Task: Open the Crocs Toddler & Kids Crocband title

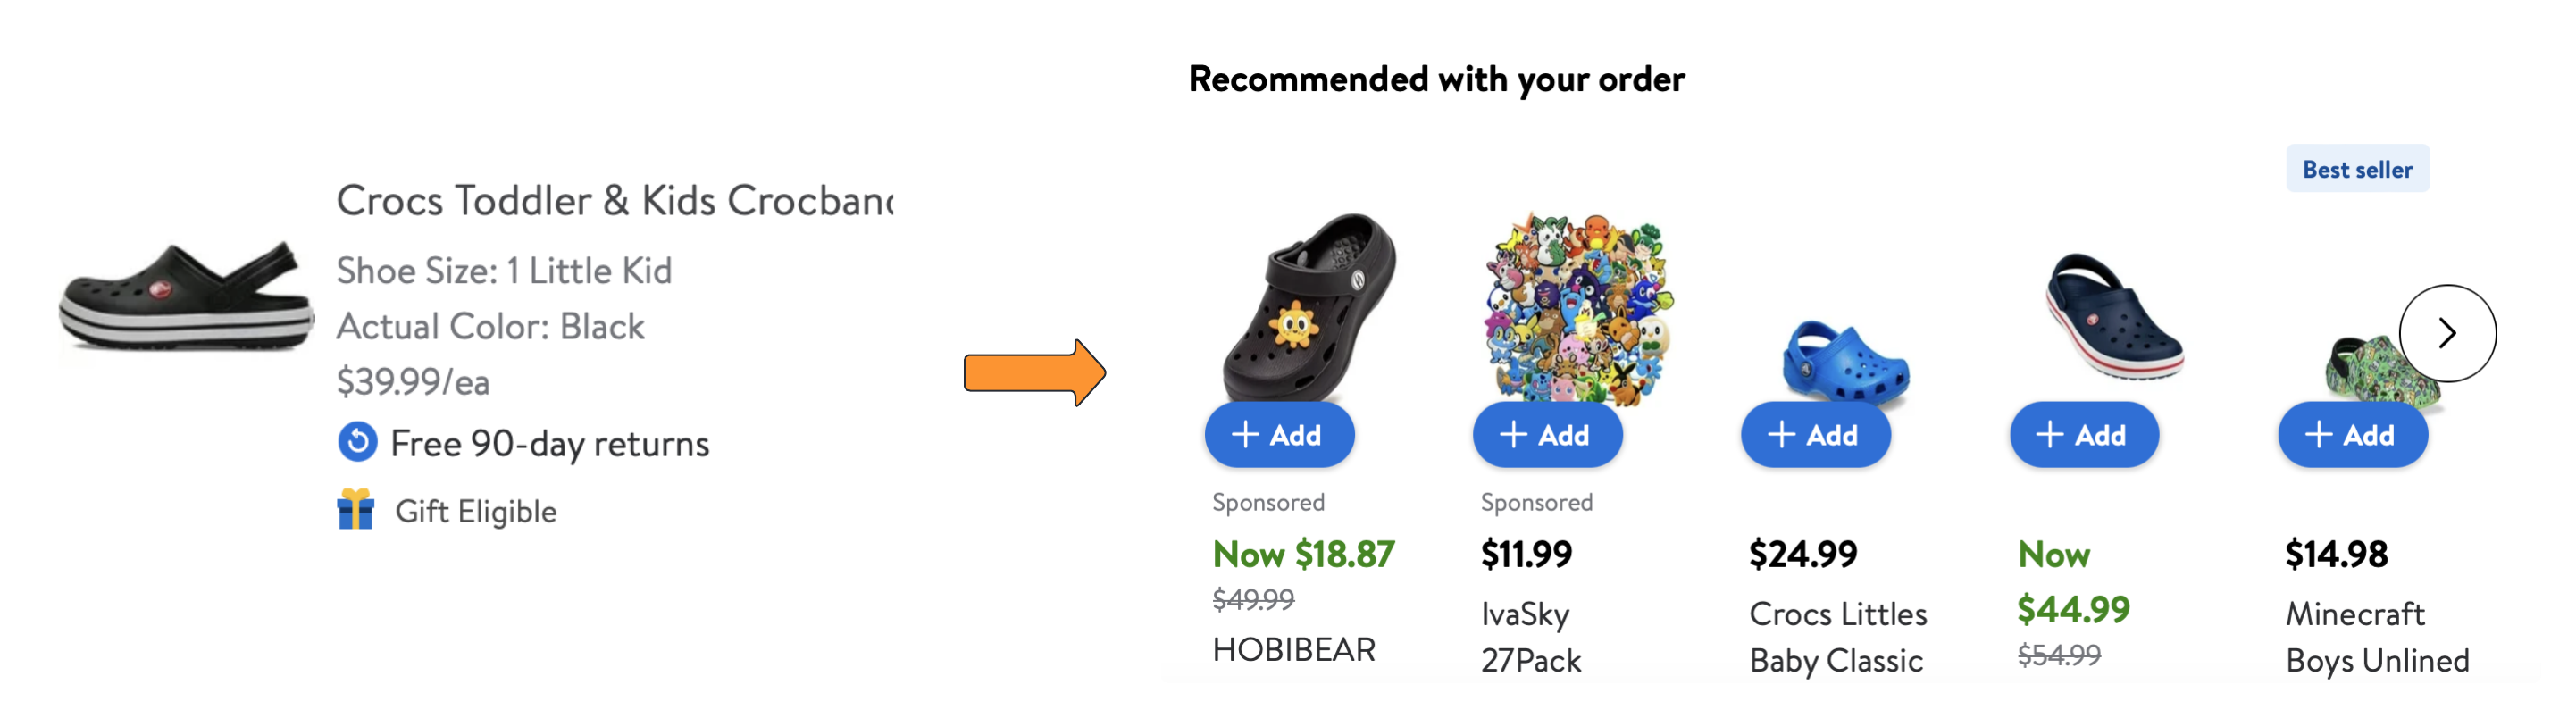Action: 614,201
